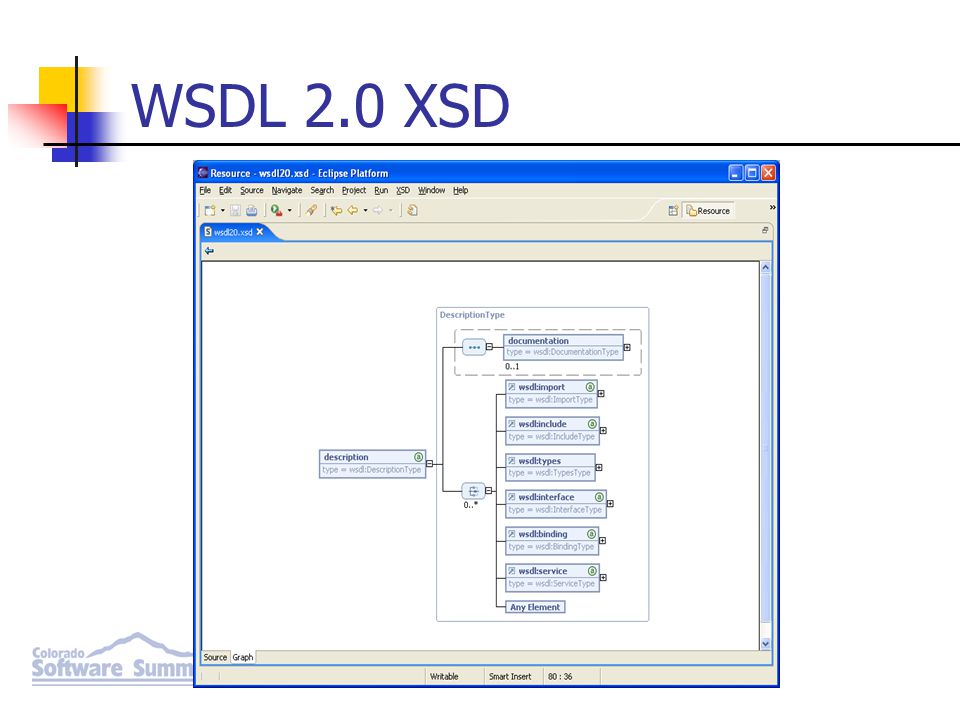Click the Save toolbar icon
Image resolution: width=960 pixels, height=720 pixels.
[x=235, y=211]
